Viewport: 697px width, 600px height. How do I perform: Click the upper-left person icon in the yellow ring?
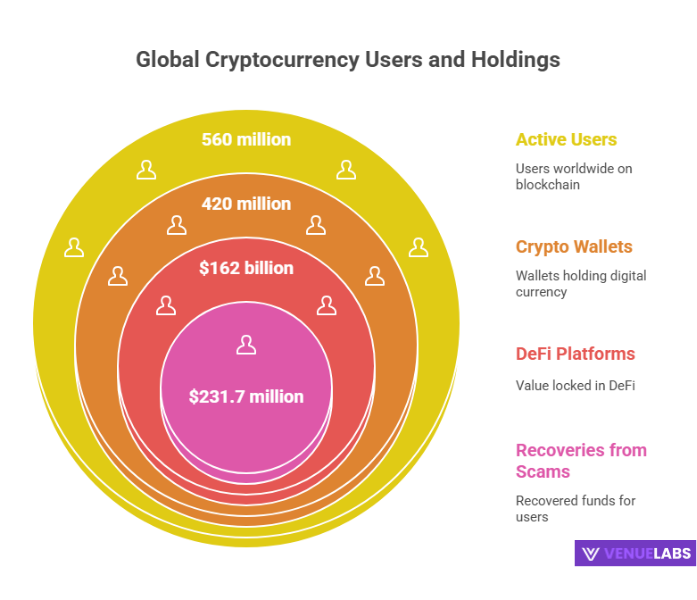[146, 170]
